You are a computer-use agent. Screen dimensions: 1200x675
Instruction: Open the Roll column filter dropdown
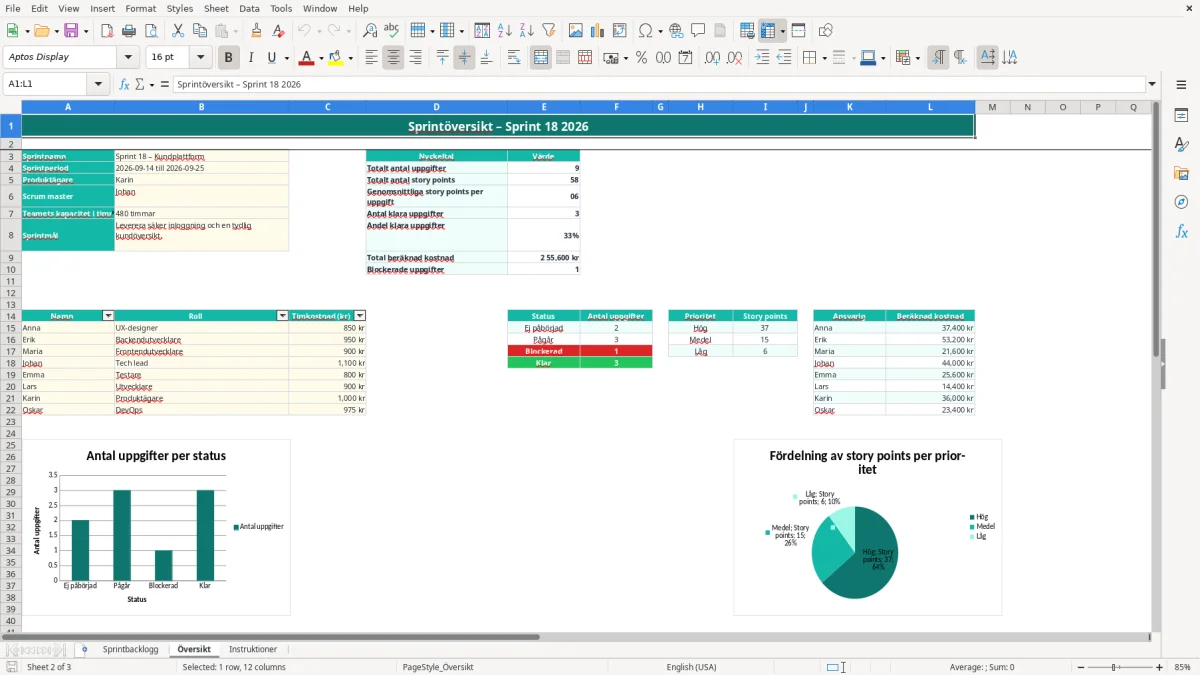(x=283, y=316)
